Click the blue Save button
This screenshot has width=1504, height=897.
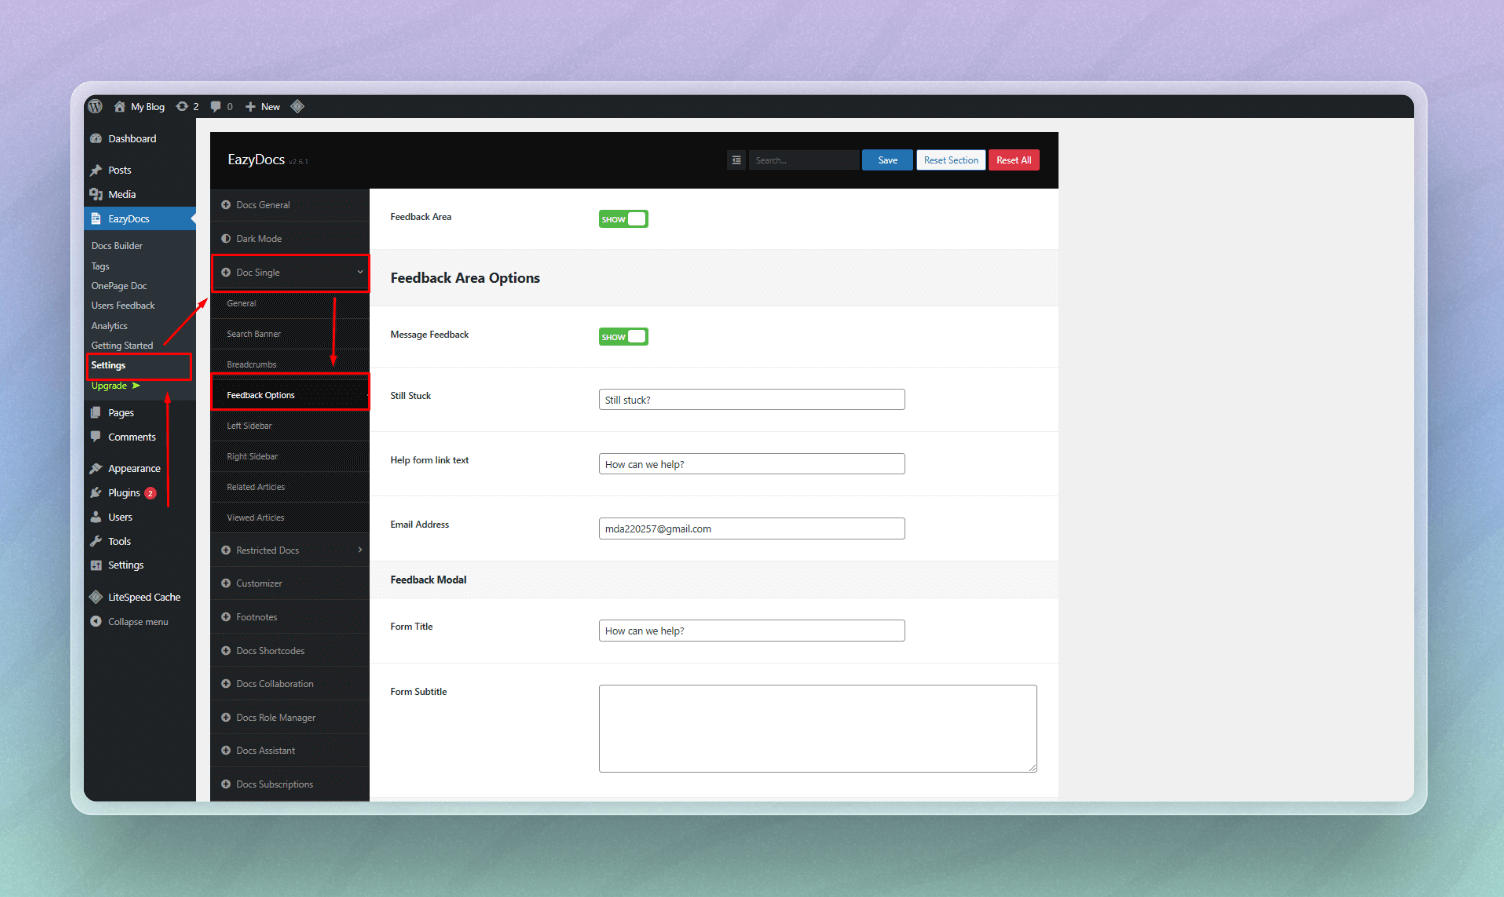tap(887, 160)
